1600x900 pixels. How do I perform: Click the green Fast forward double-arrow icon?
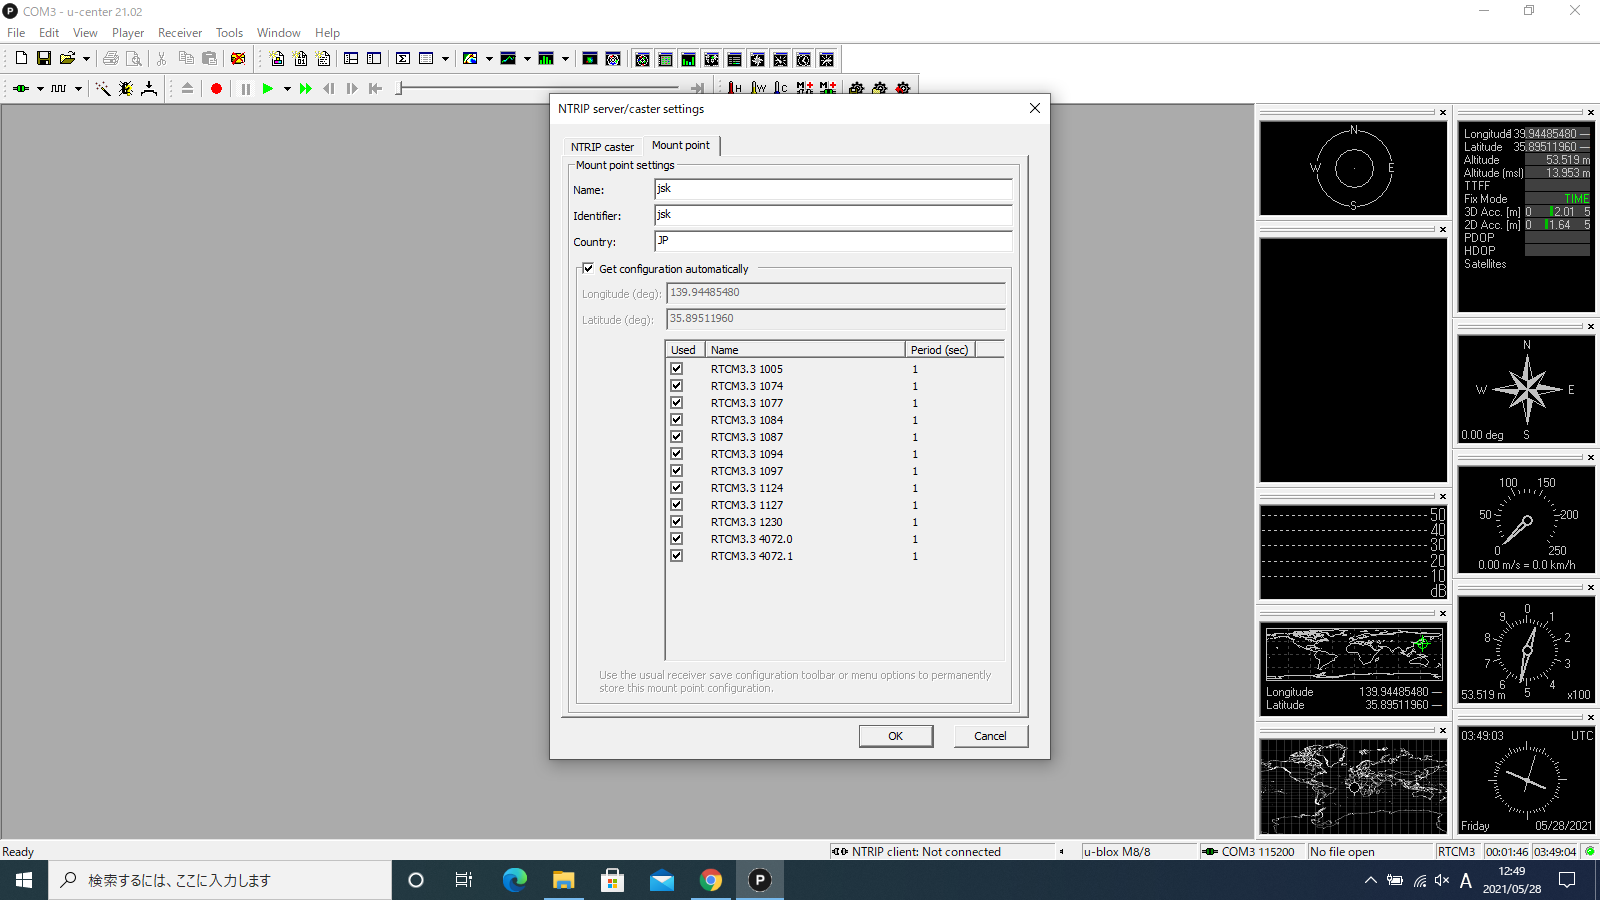pos(306,89)
